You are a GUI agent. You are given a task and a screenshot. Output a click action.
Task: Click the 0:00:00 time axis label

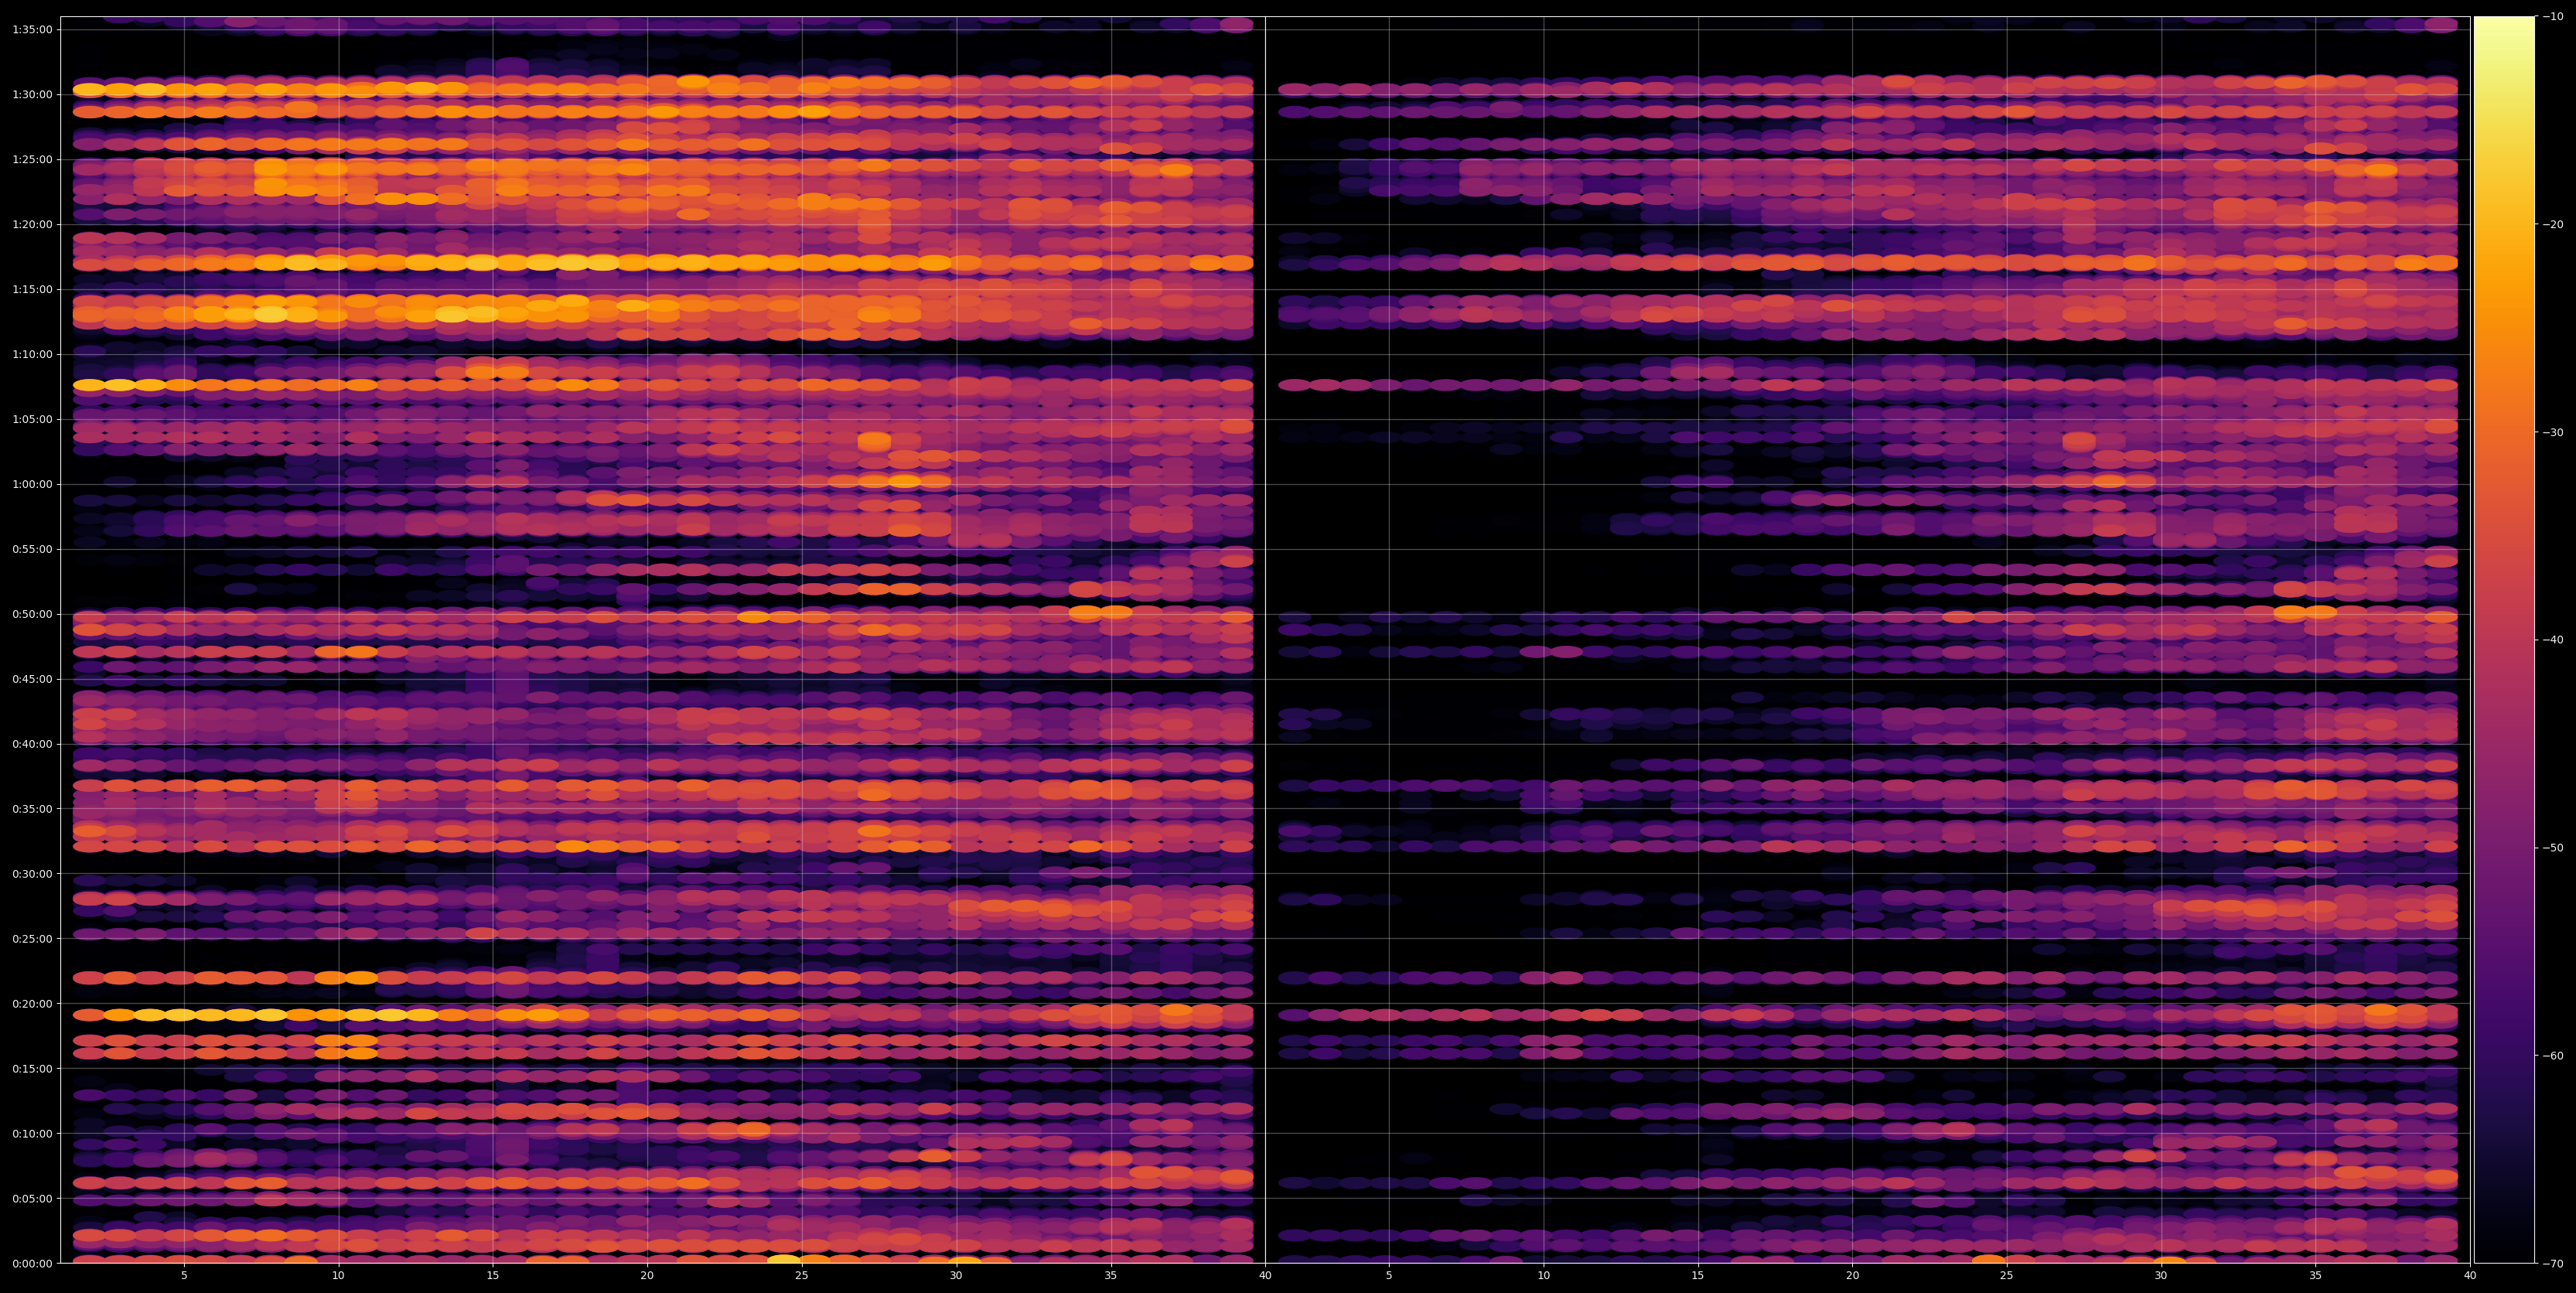coord(32,1263)
